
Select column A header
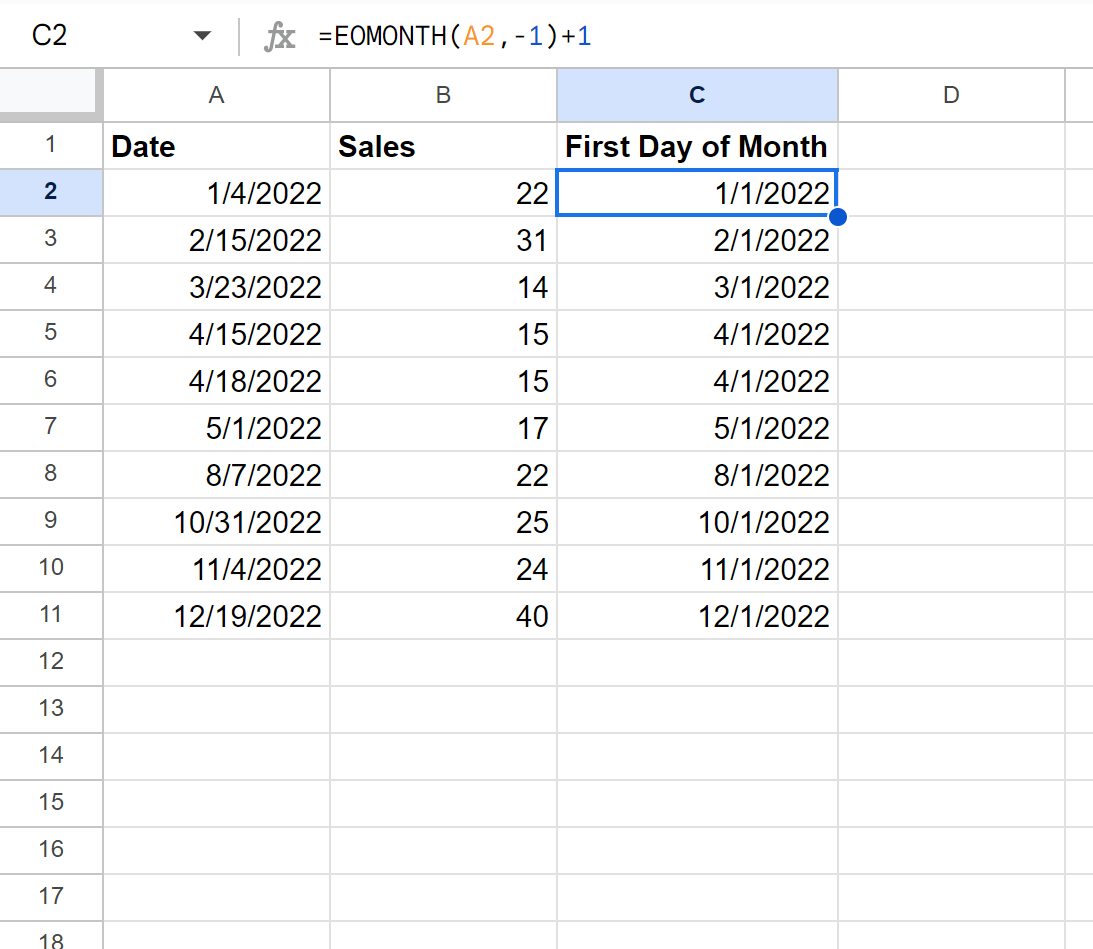coord(216,95)
